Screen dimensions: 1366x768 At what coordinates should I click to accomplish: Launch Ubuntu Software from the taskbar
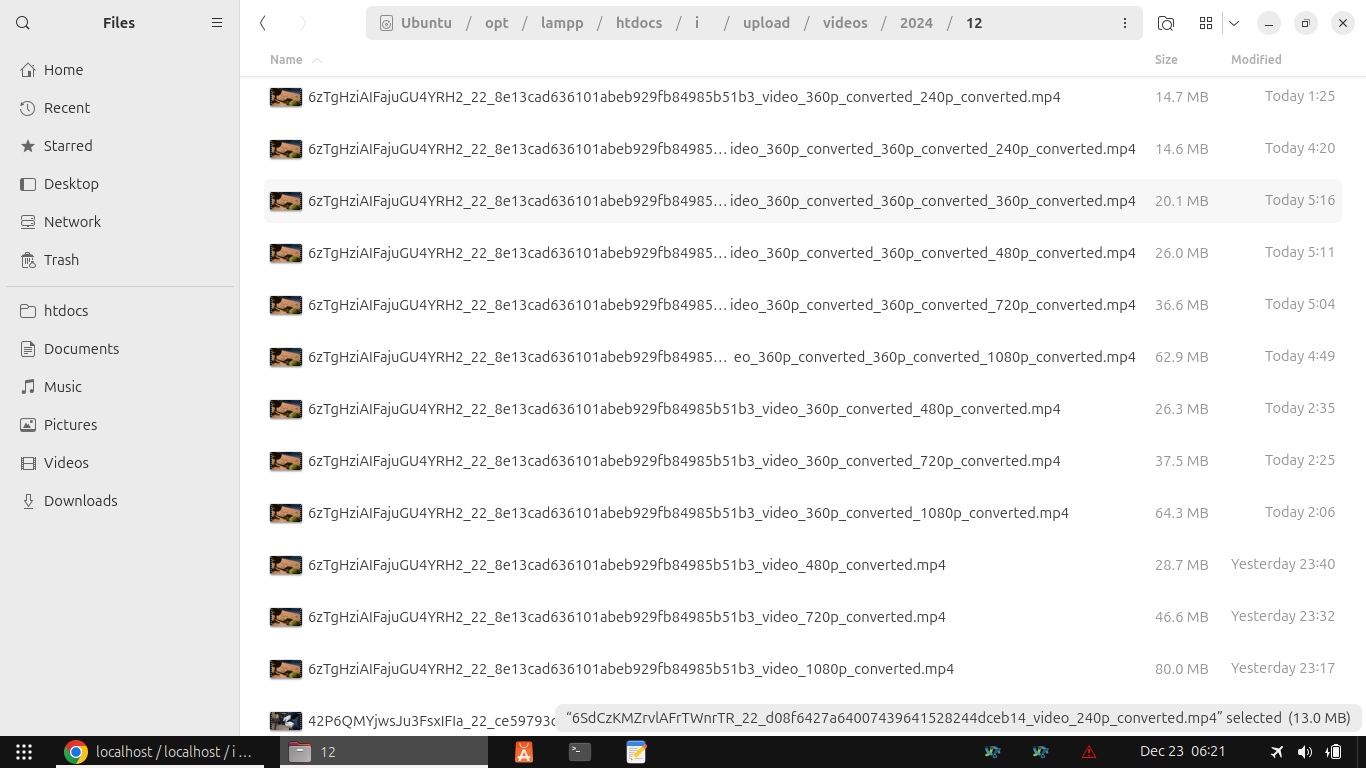point(524,752)
